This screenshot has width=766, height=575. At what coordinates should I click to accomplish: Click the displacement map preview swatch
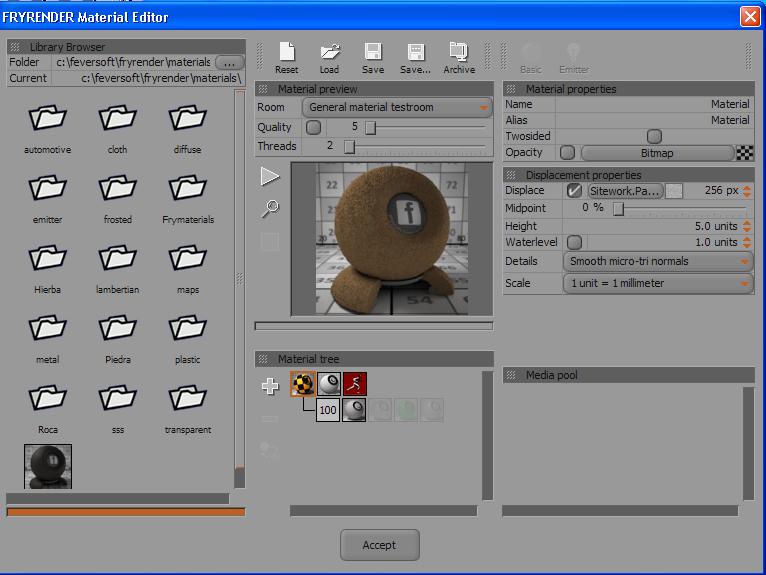(x=674, y=191)
